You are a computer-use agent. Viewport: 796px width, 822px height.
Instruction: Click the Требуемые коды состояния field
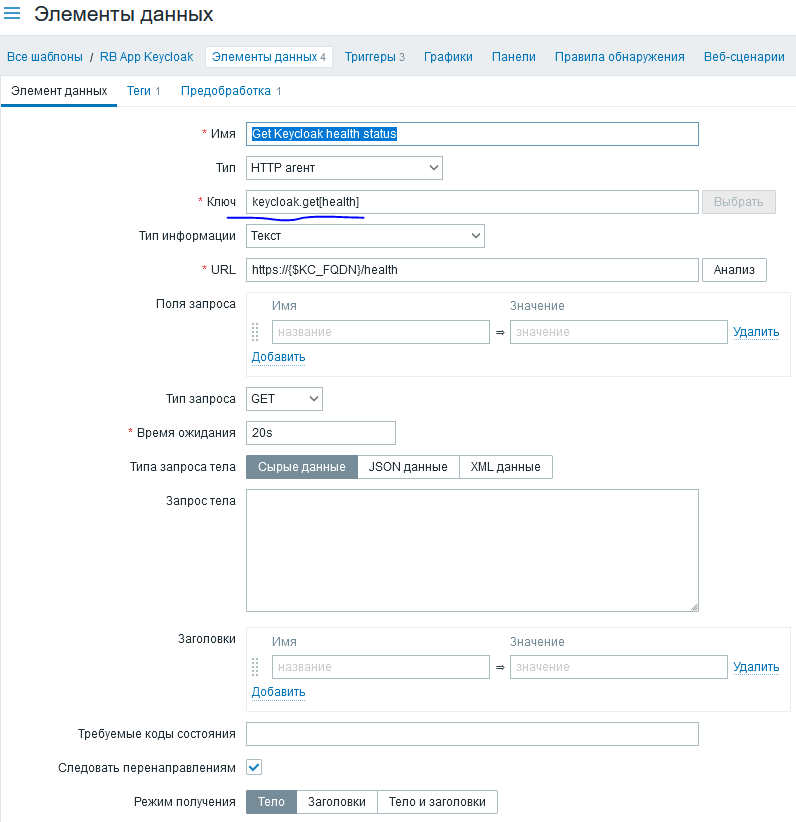point(472,734)
